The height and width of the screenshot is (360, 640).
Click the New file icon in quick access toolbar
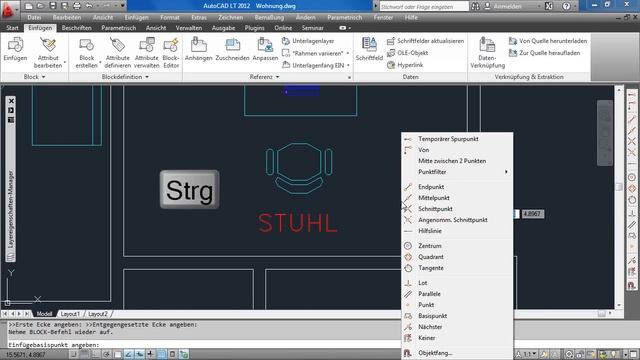coord(29,6)
